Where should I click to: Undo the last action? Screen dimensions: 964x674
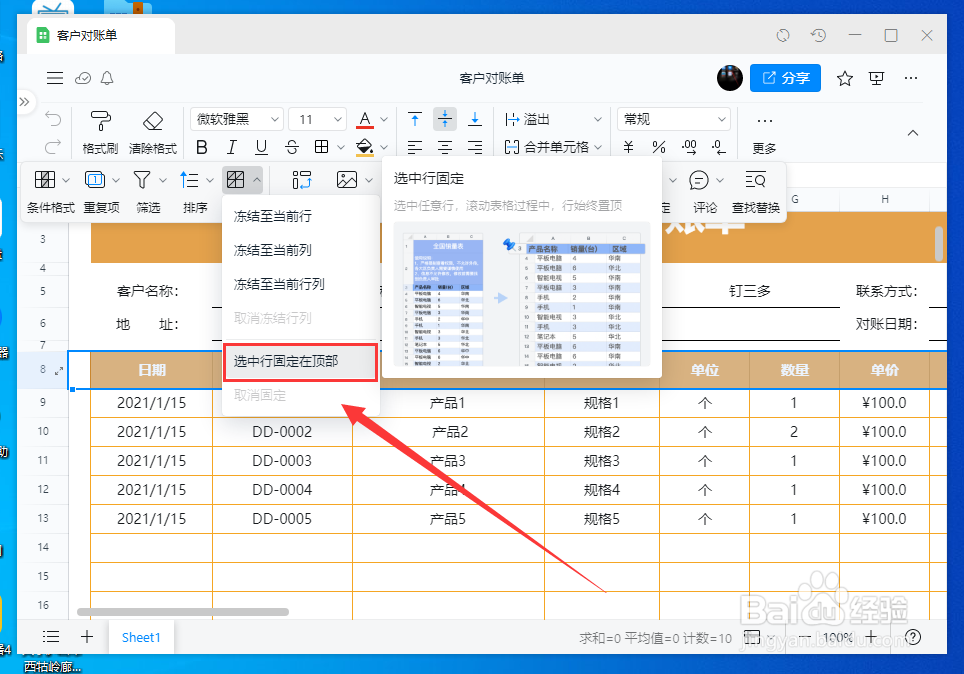[x=53, y=119]
